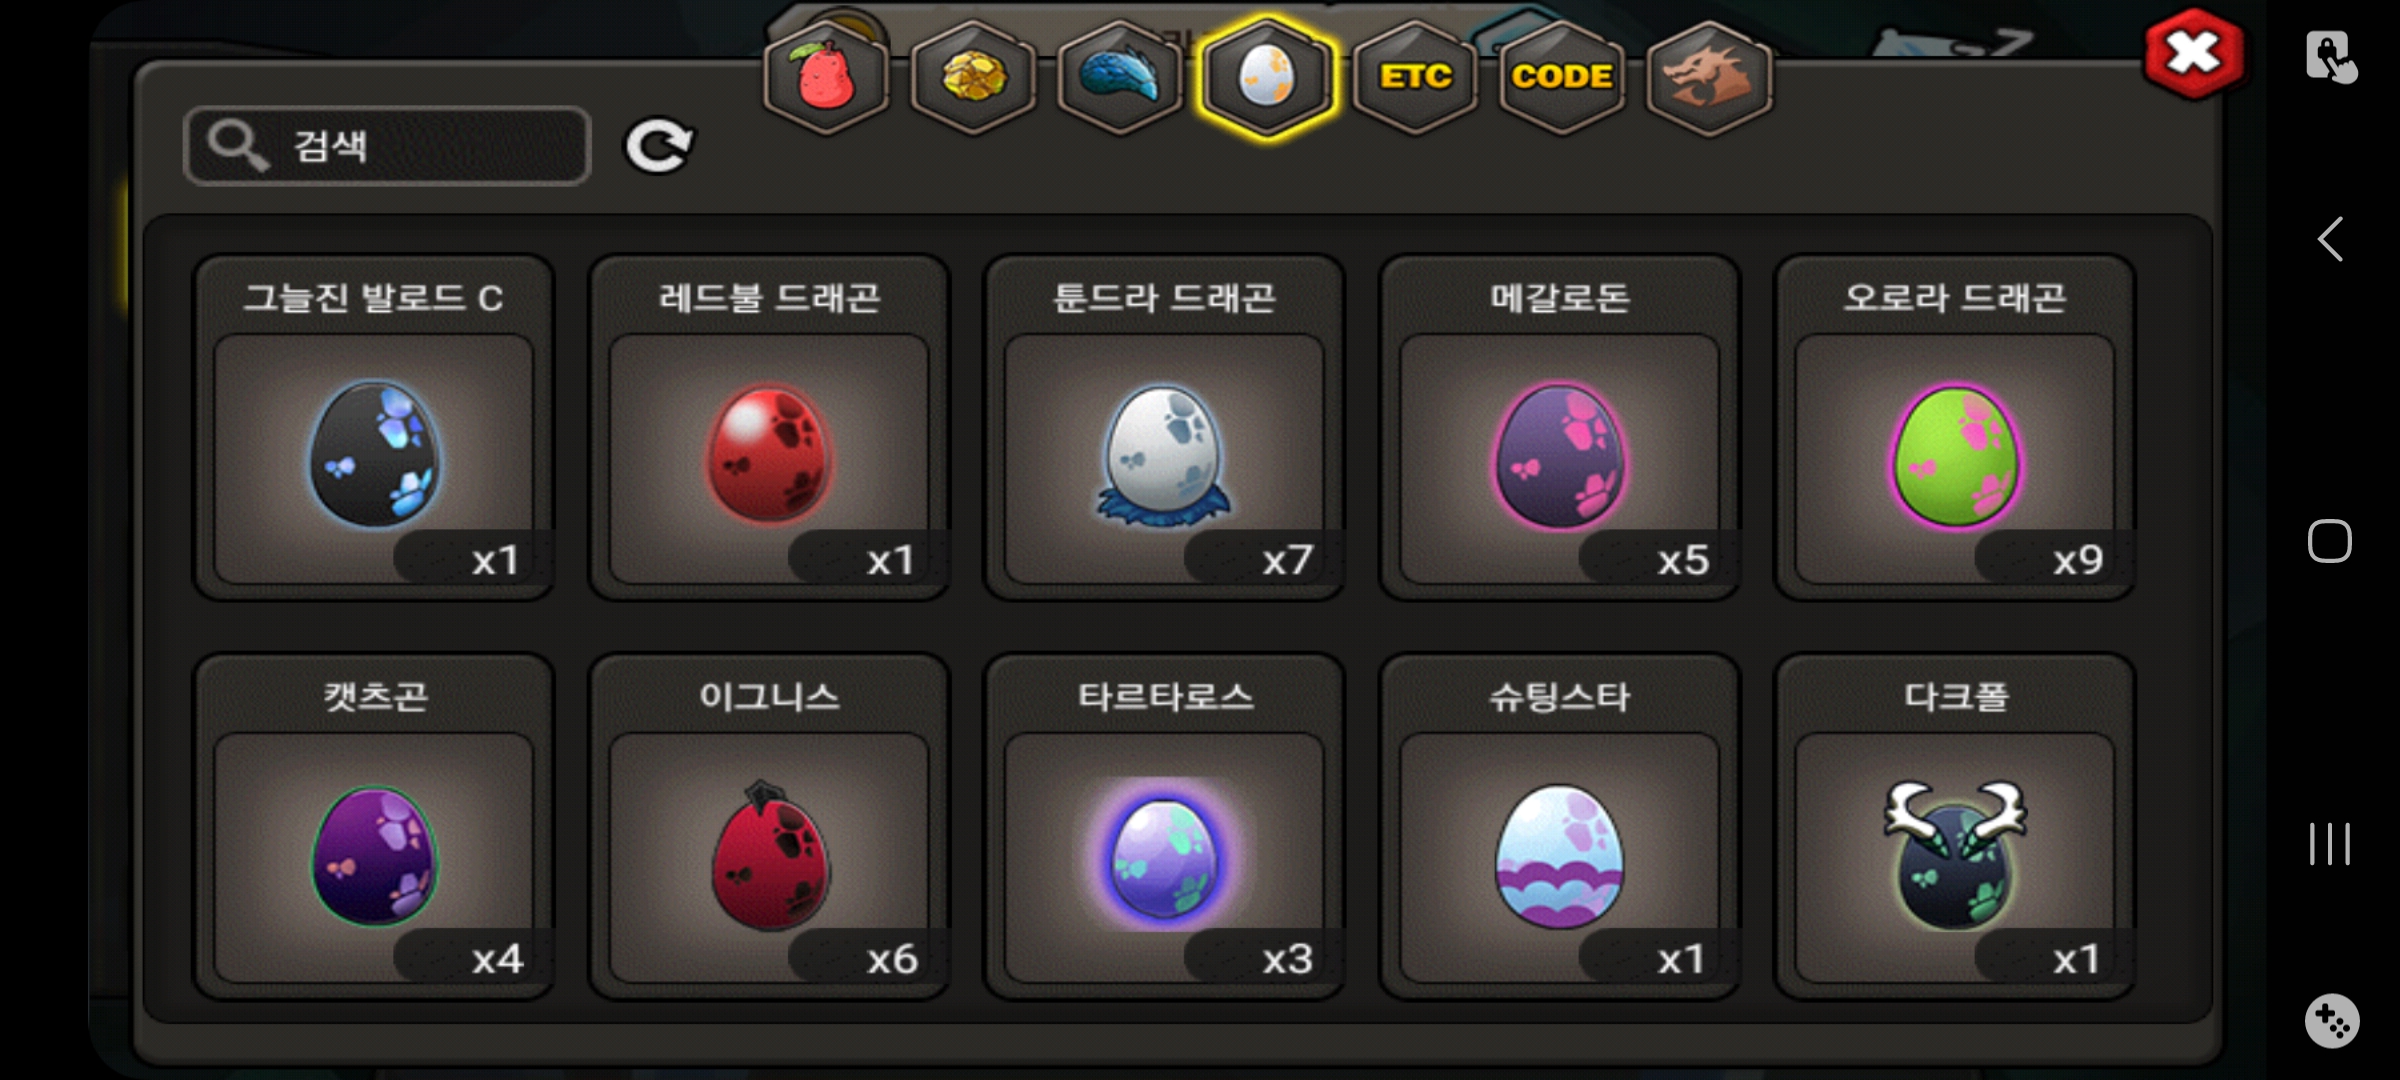2400x1080 pixels.
Task: Open the red fruit food tab
Action: 826,77
